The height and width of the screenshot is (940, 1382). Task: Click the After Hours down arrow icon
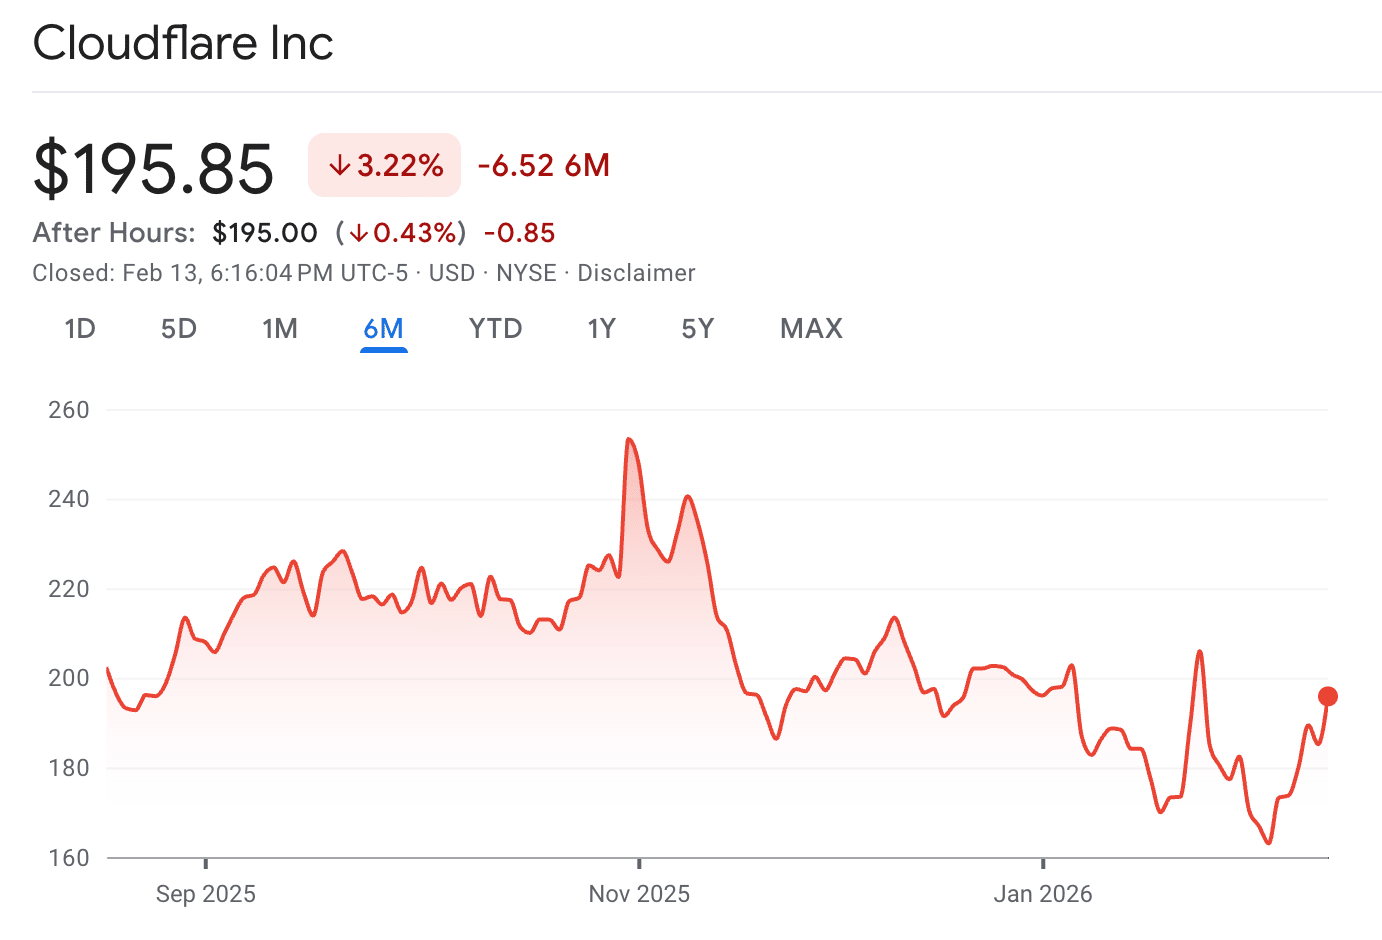(x=359, y=234)
